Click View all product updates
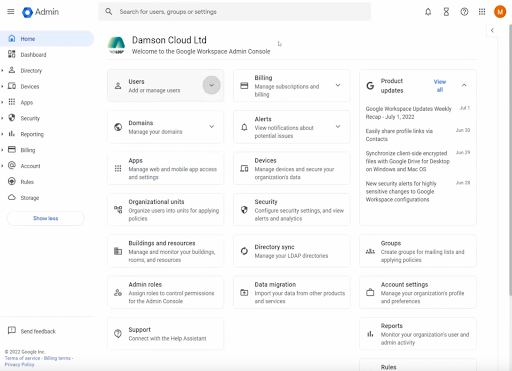512x371 pixels. [440, 86]
